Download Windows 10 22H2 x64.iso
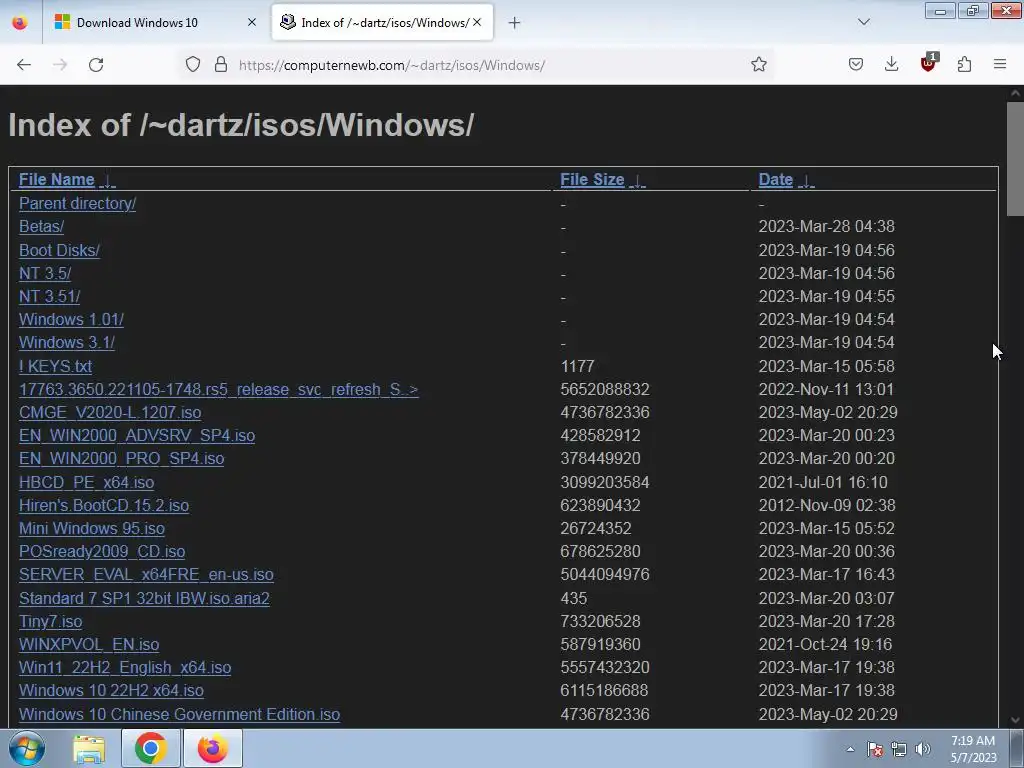This screenshot has width=1024, height=768. (x=111, y=690)
